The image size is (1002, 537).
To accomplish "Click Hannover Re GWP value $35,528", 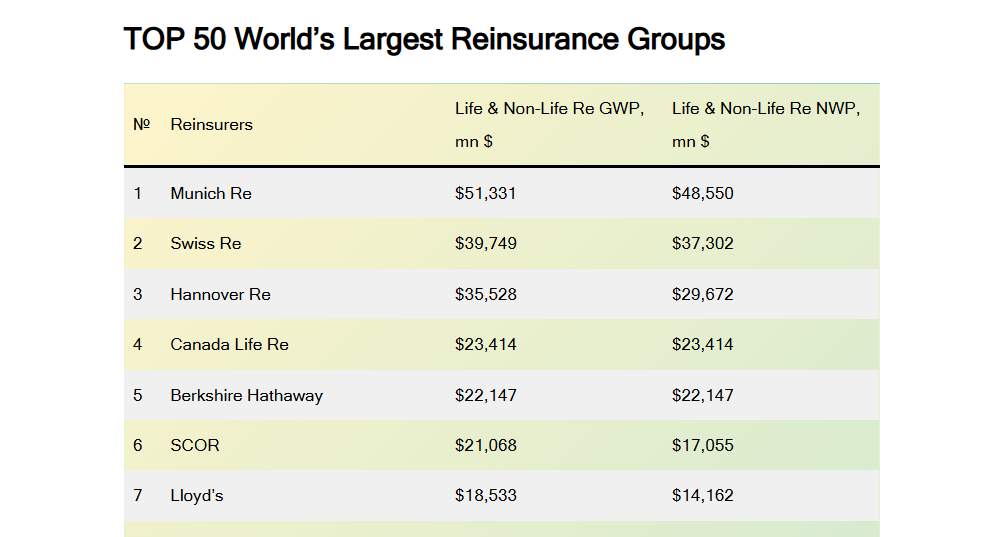I will coord(485,294).
